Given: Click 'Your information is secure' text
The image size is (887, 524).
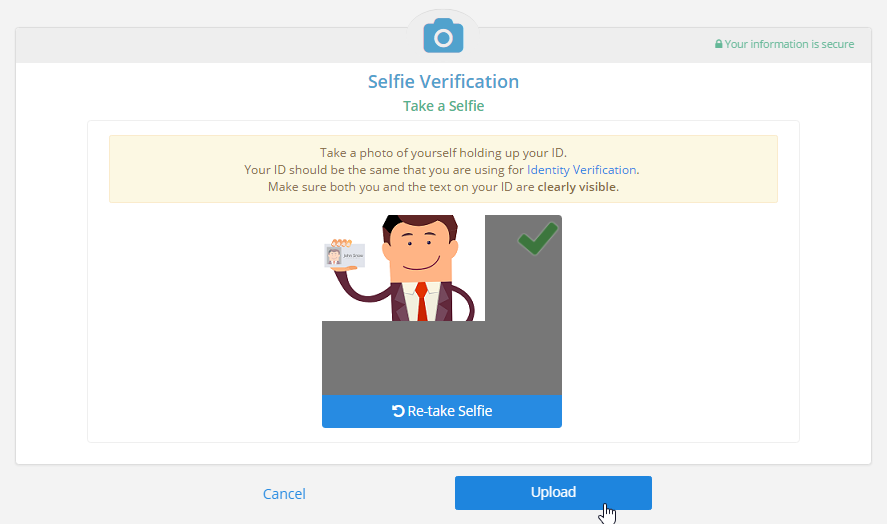Looking at the screenshot, I should [789, 44].
